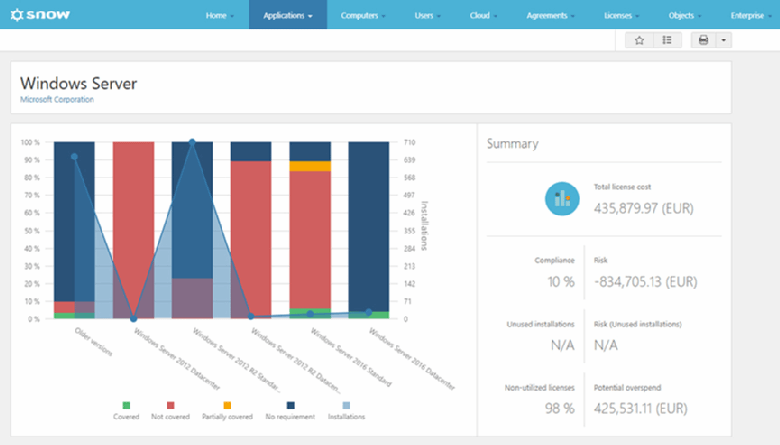Screen dimensions: 780x445
Task: Toggle the Installations legend swatch
Action: tap(346, 405)
